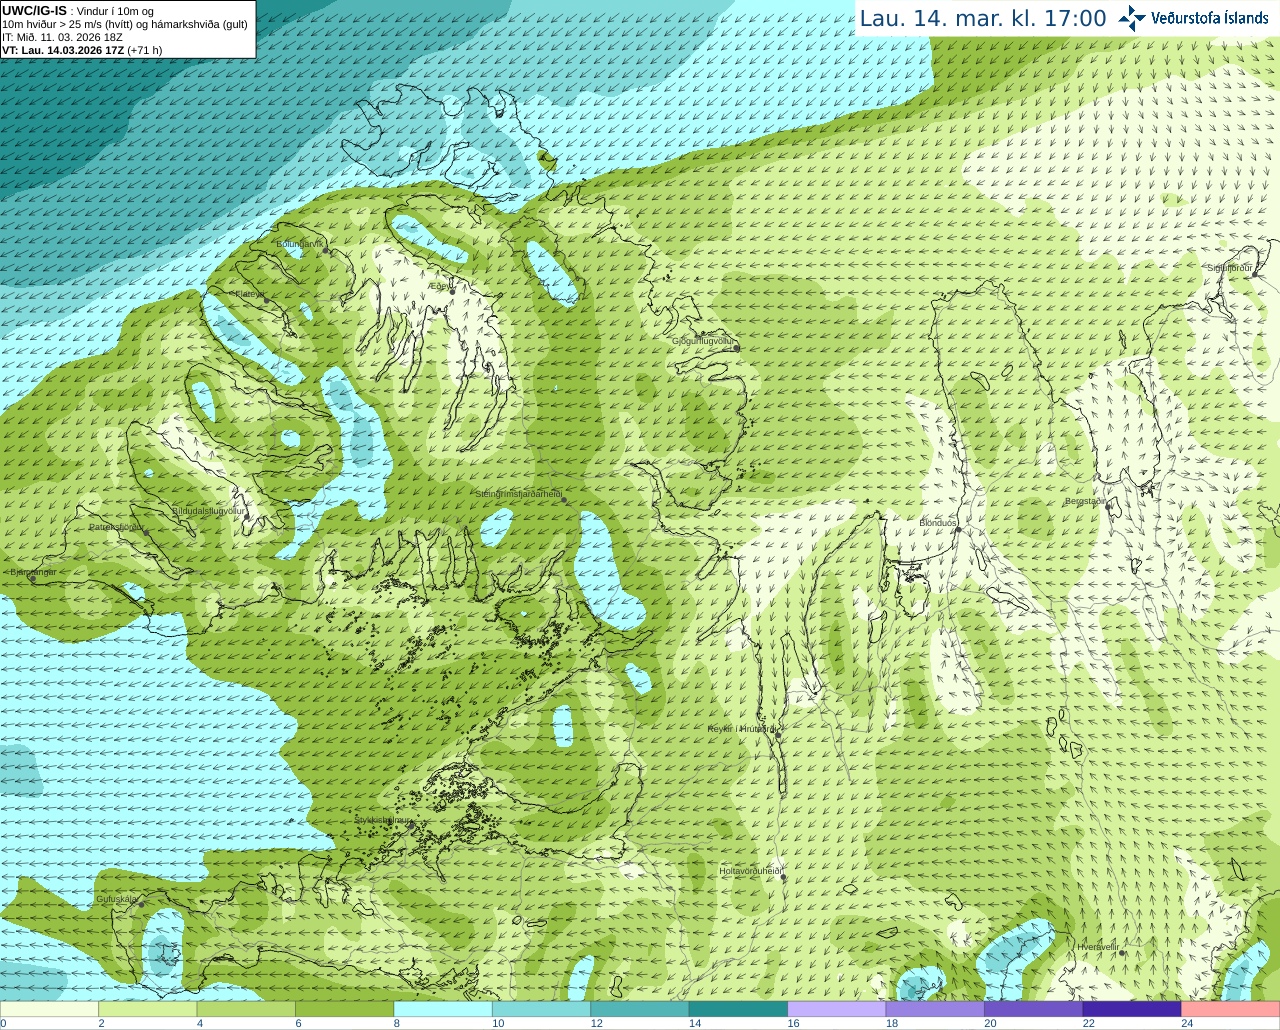Select the Reykir í Hrútafirði station label
The image size is (1280, 1030).
click(x=742, y=729)
